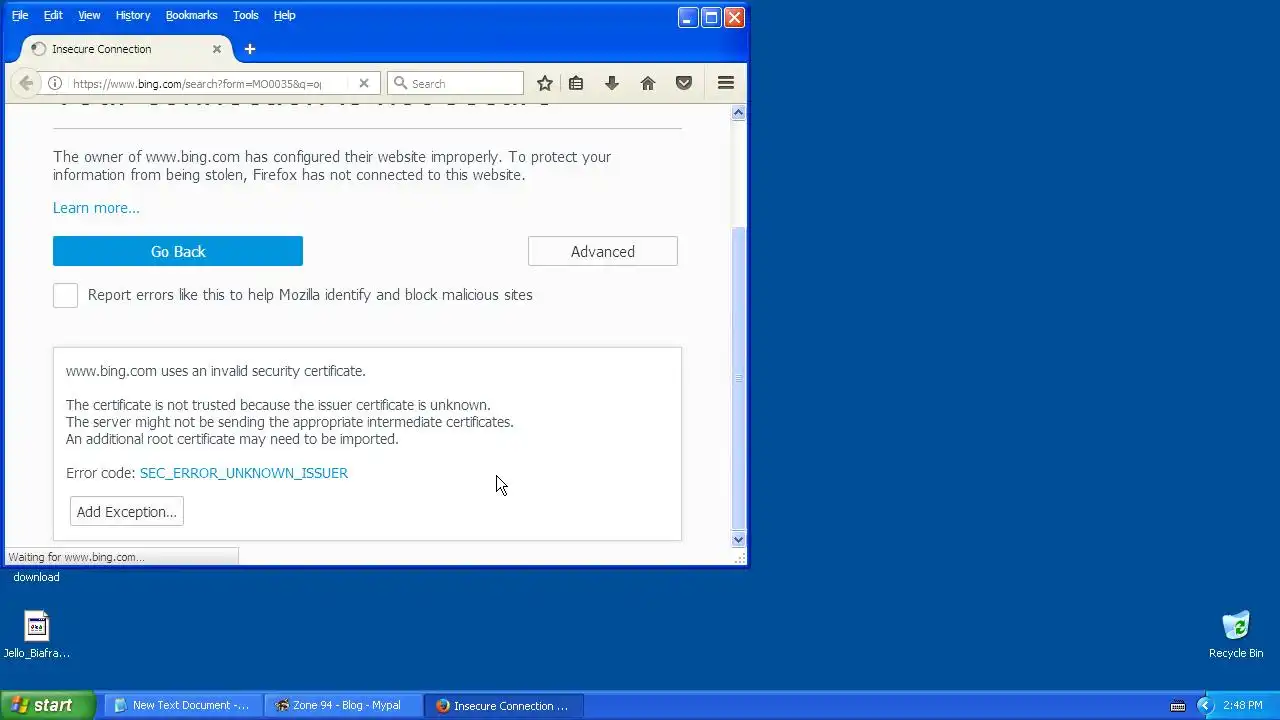Click SEC_ERROR_UNKNOWN_ISSUER error code link
Viewport: 1280px width, 720px height.
[244, 473]
